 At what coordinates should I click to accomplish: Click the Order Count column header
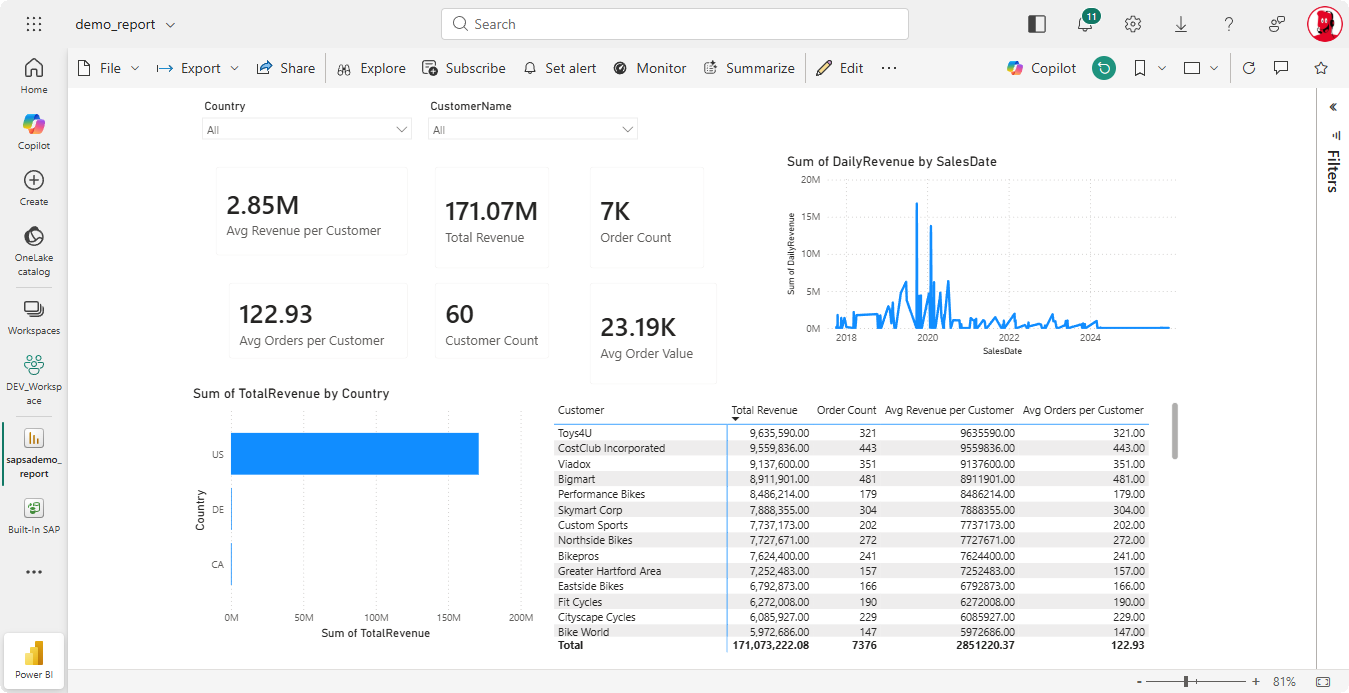tap(847, 410)
